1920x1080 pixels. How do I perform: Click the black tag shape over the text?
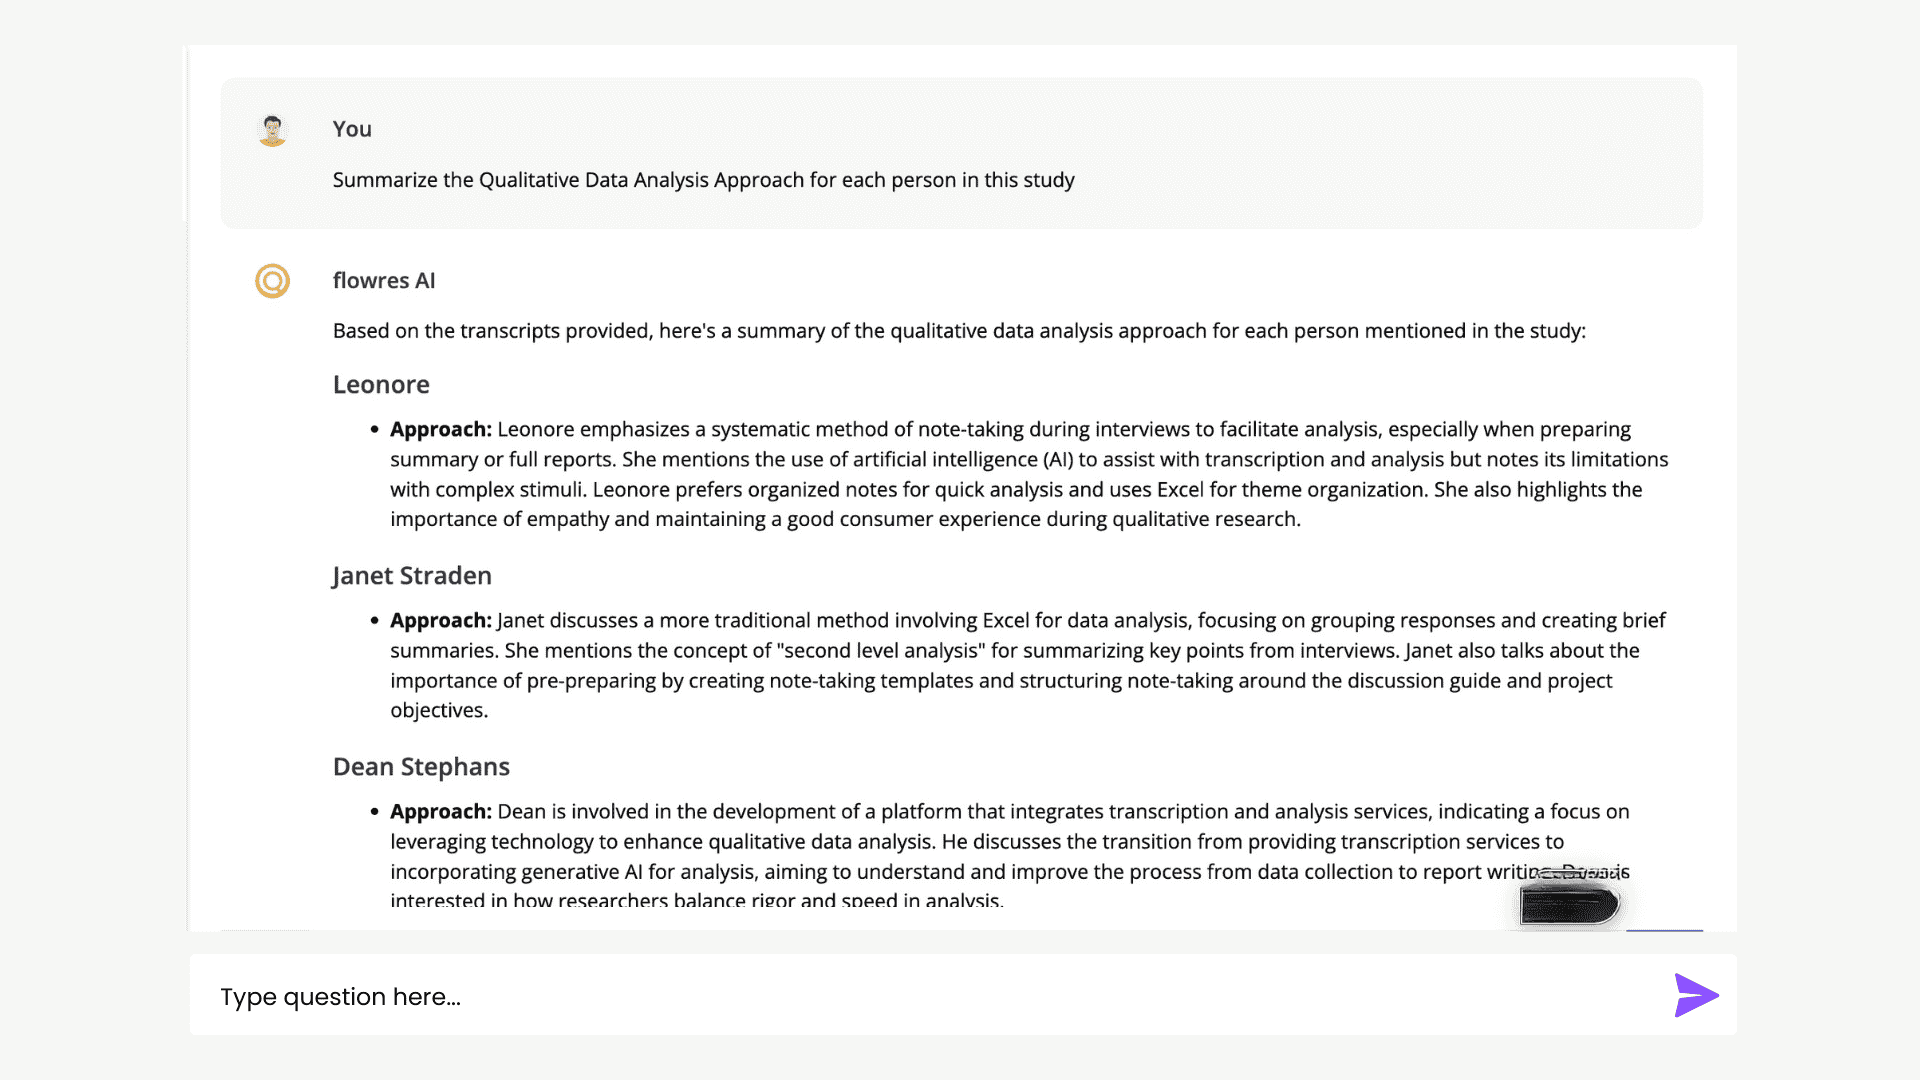[x=1569, y=904]
